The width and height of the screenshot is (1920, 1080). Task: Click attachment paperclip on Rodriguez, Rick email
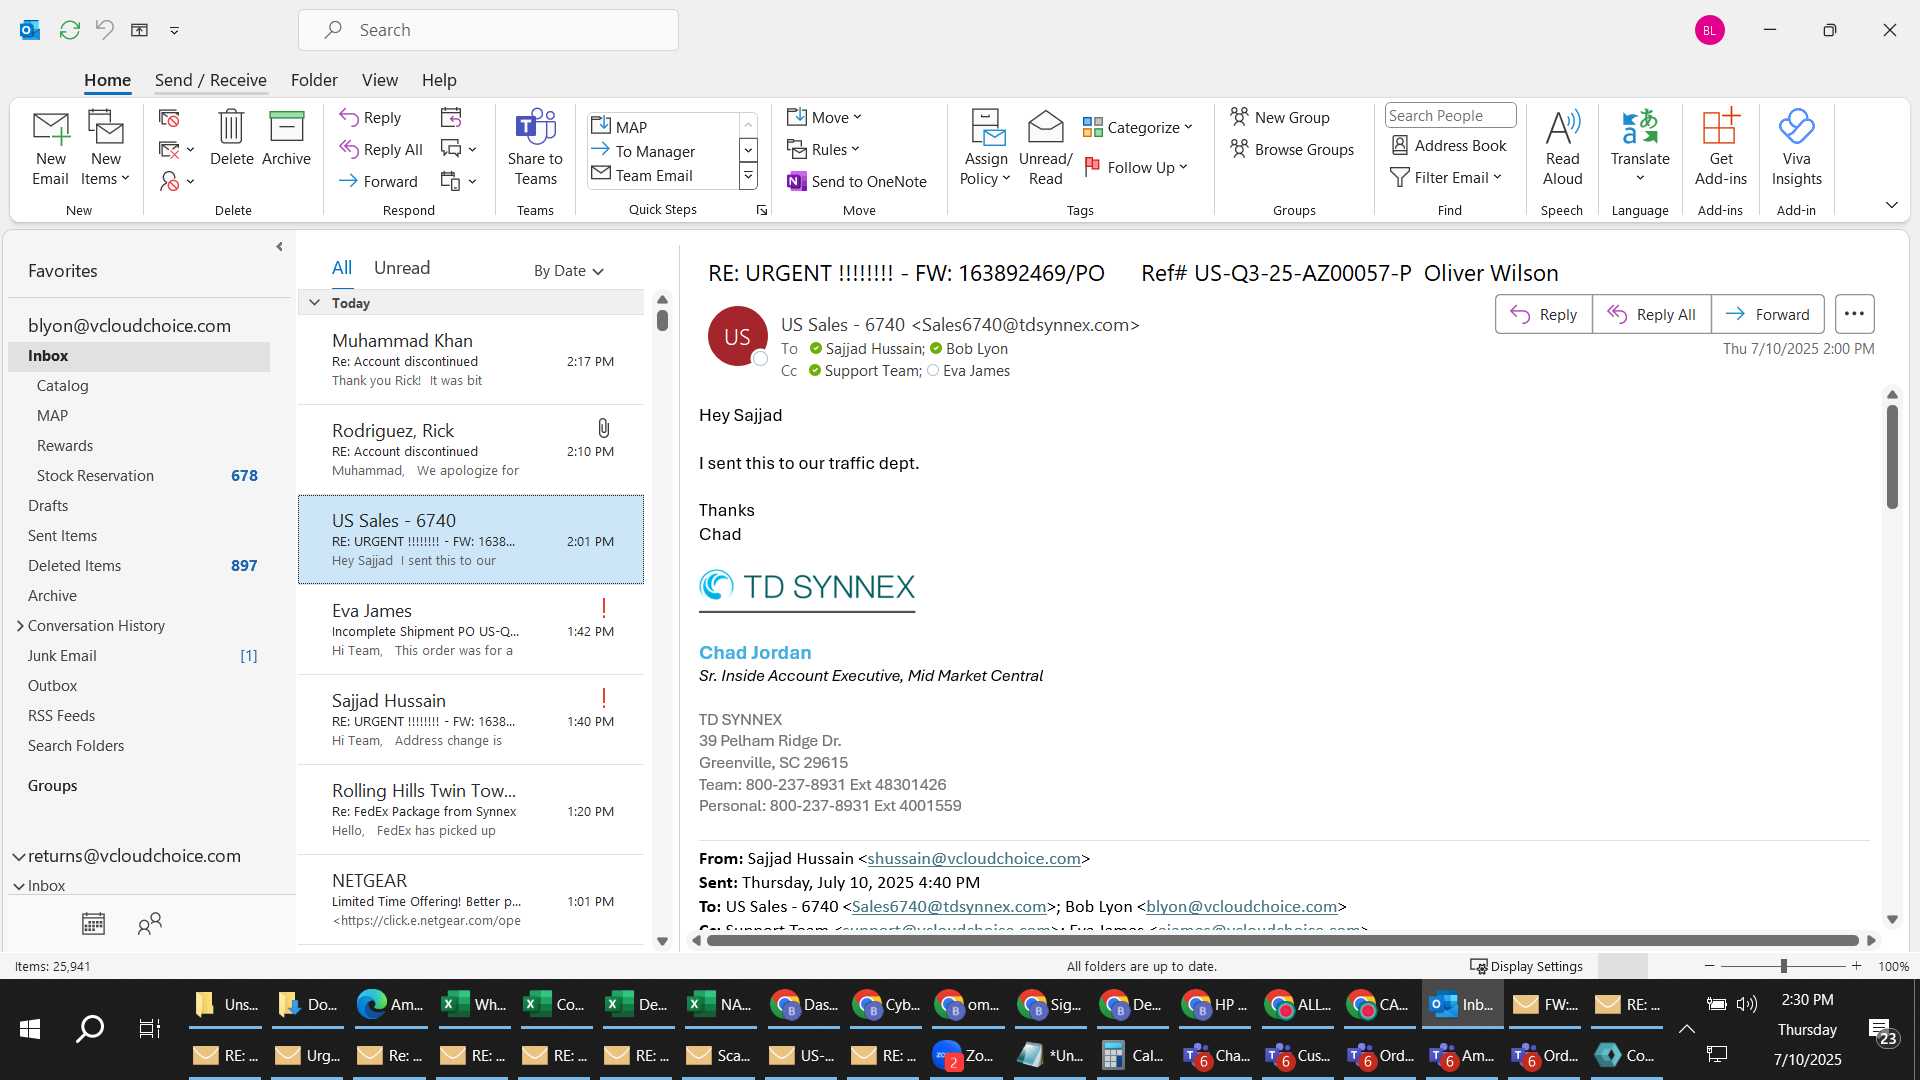tap(603, 428)
